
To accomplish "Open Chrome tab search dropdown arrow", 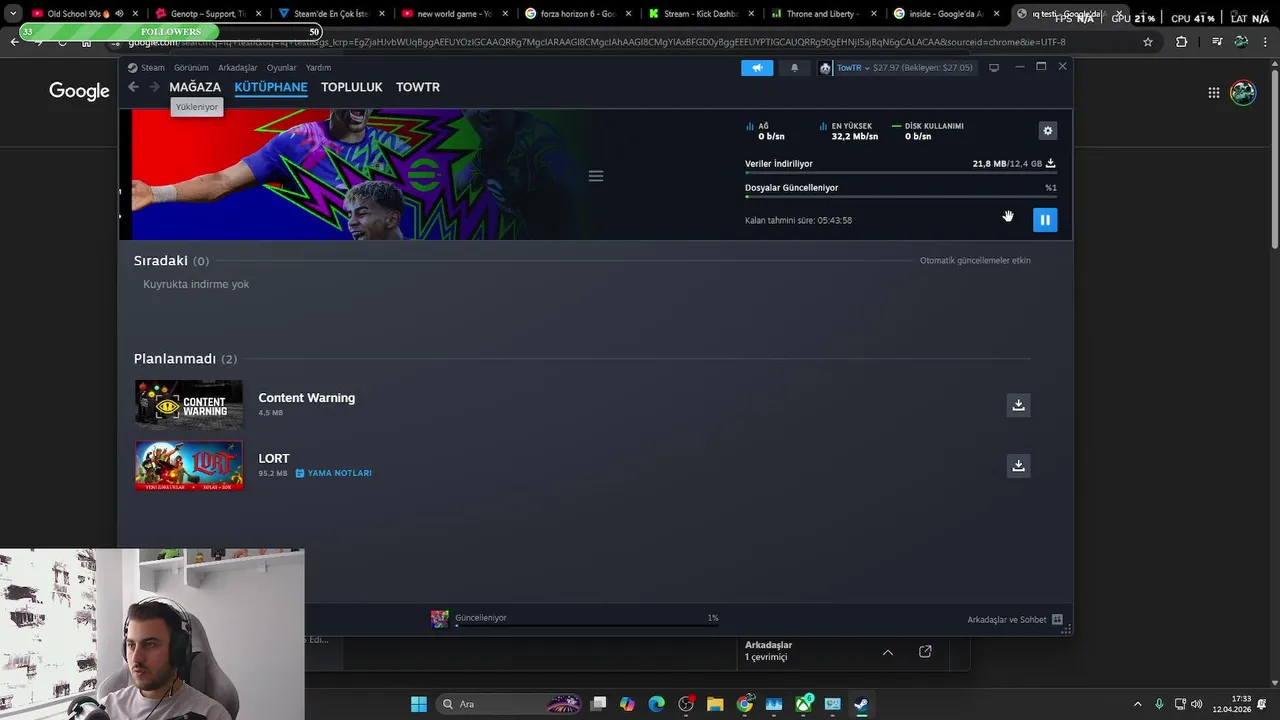I will 12,14.
